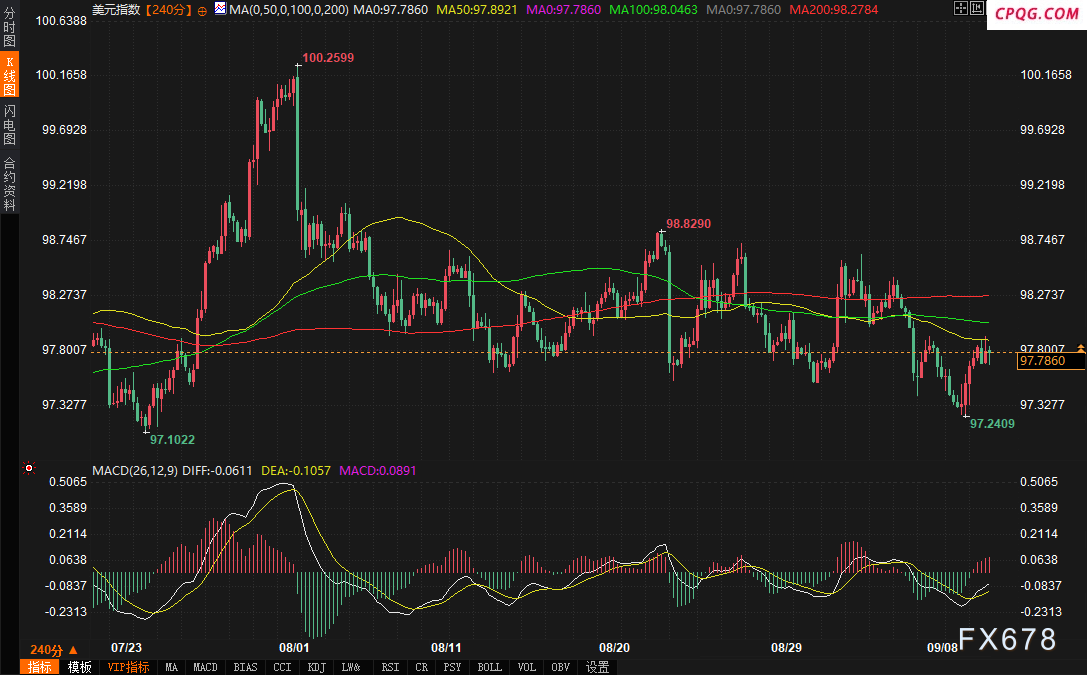This screenshot has height=675, width=1087.
Task: Toggle the BOLL indicator in bottom bar
Action: coord(489,667)
